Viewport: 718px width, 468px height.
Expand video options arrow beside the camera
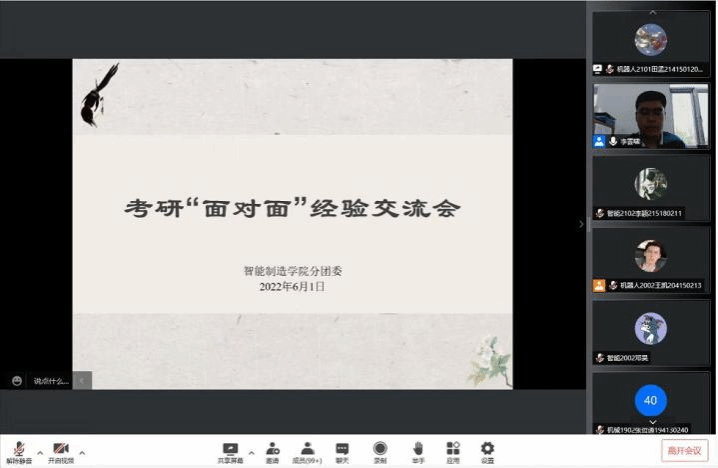[82, 451]
